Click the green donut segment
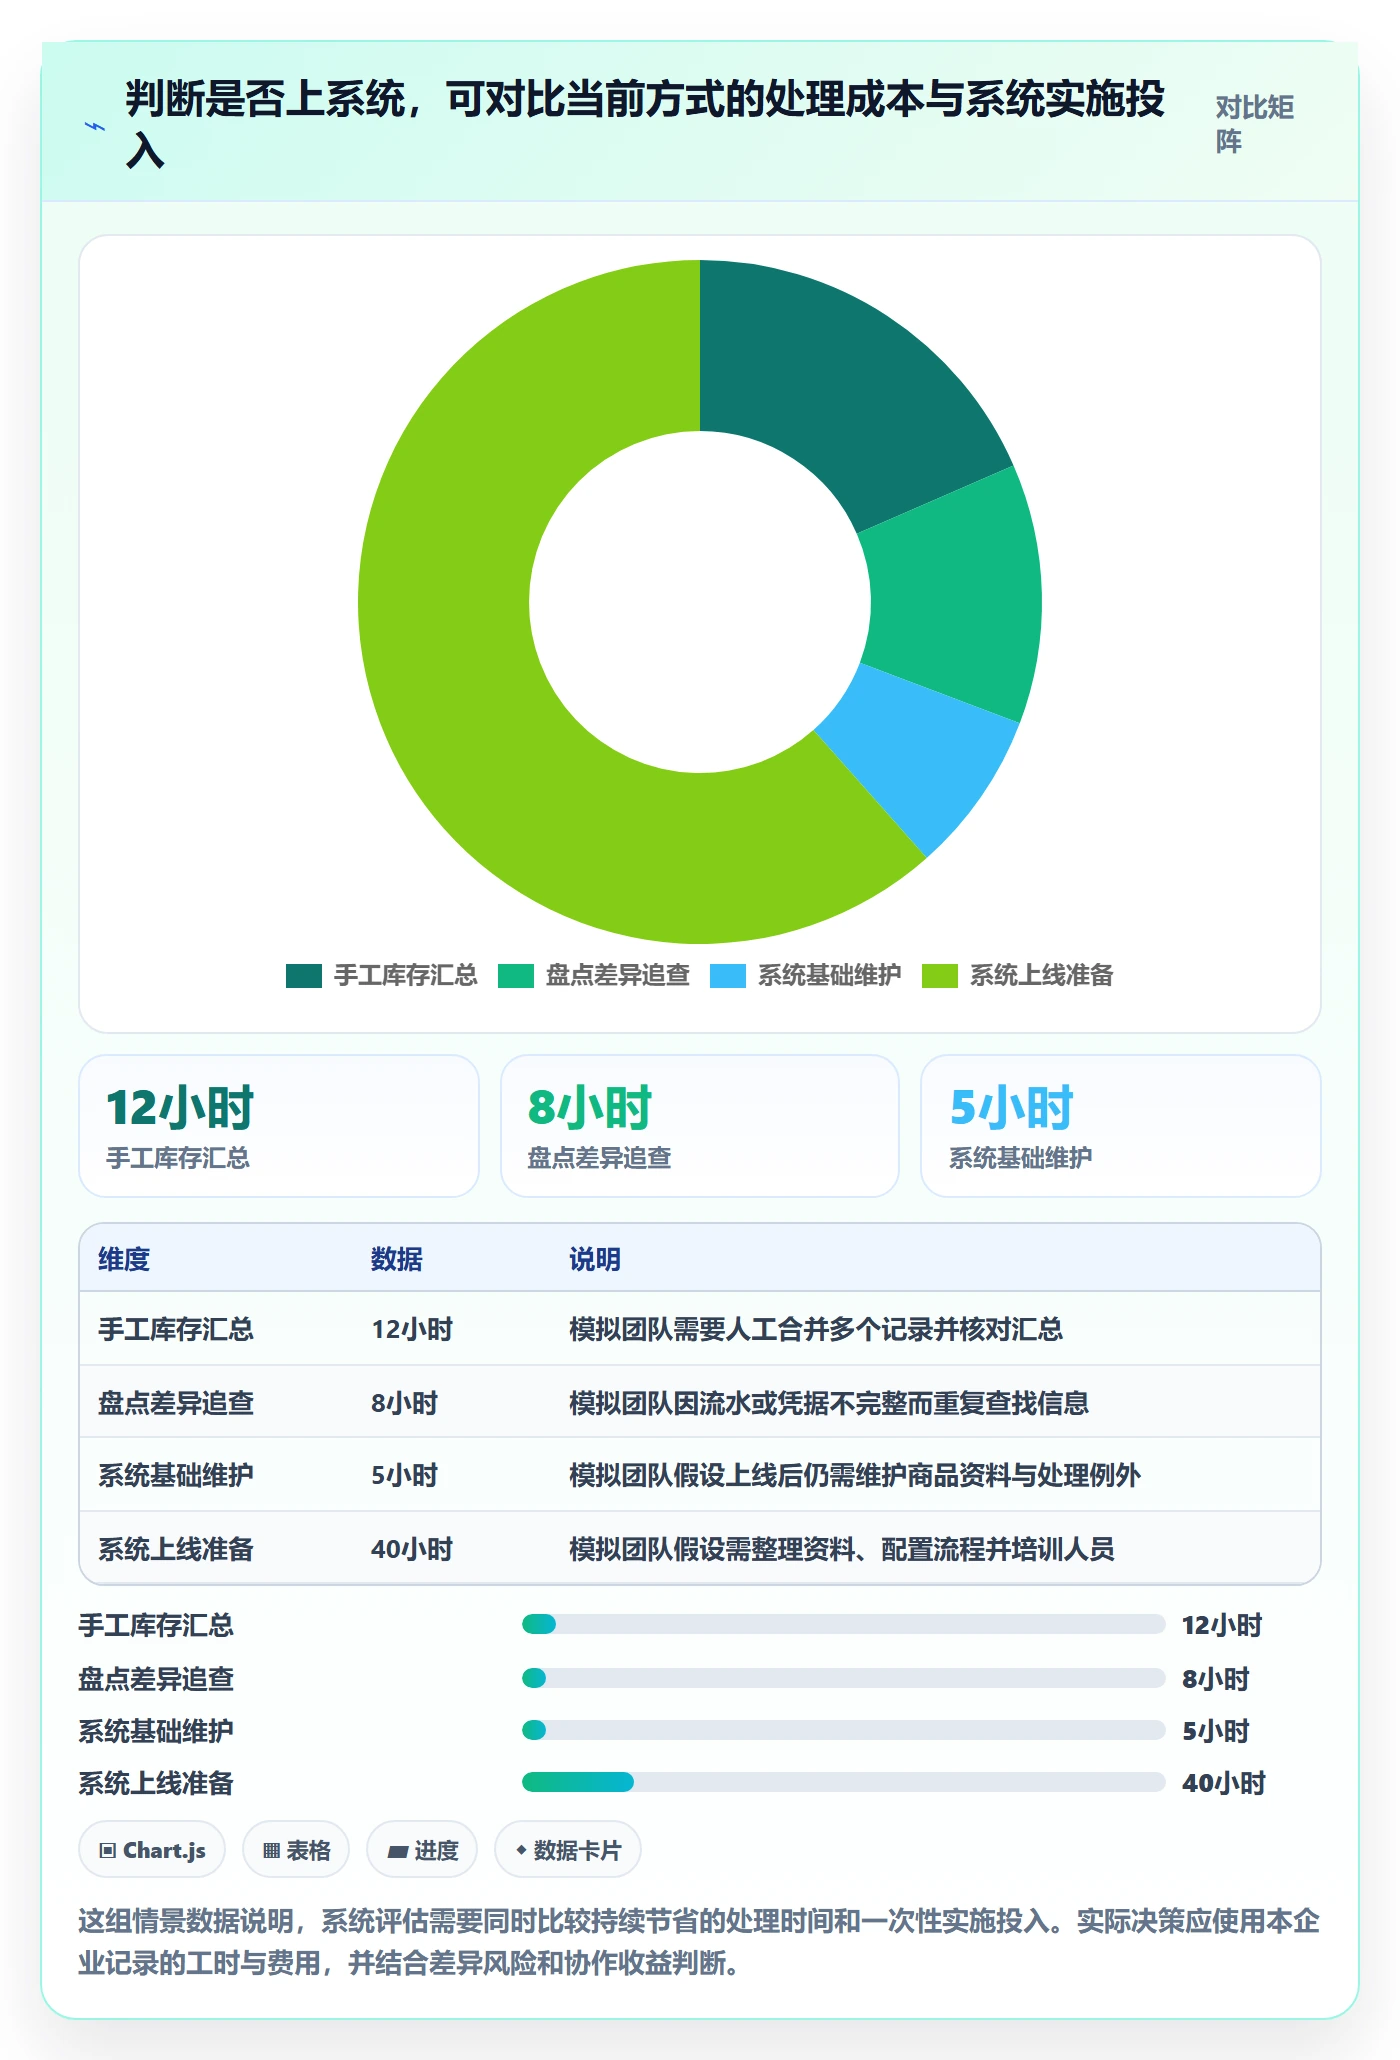Viewport: 1400px width, 2060px height. tap(952, 595)
